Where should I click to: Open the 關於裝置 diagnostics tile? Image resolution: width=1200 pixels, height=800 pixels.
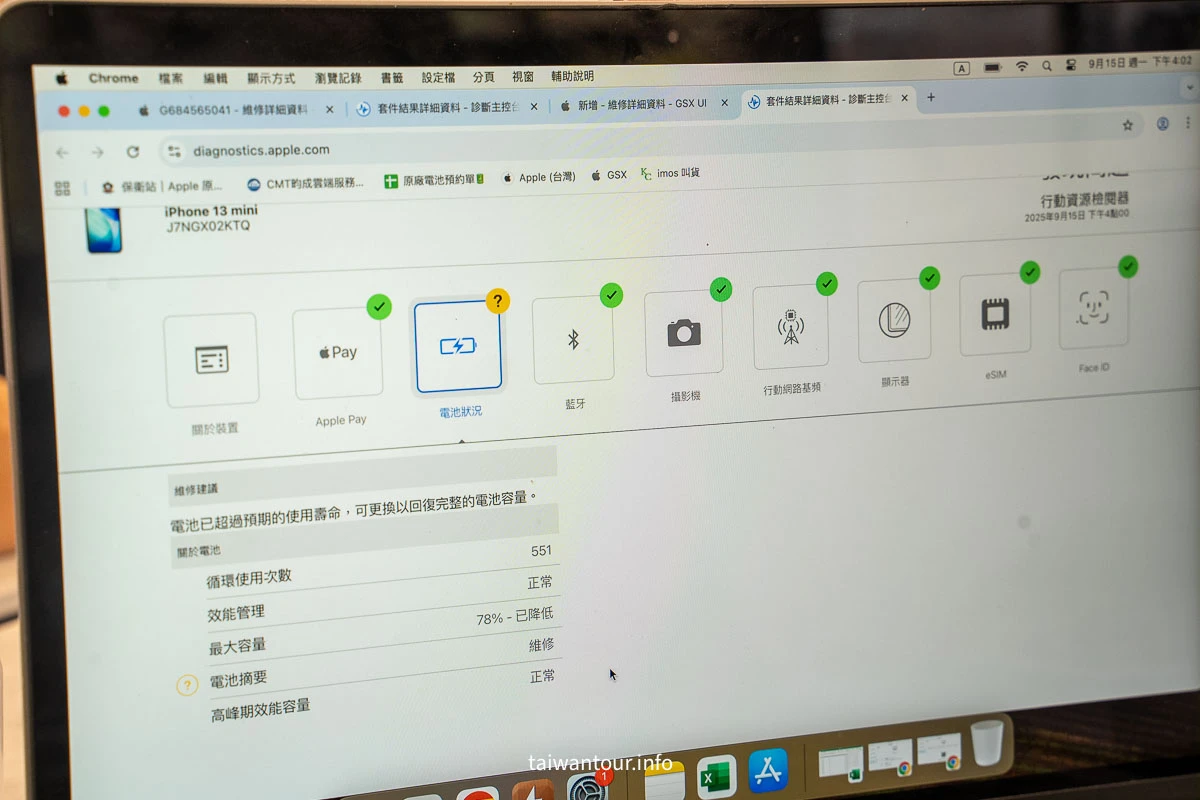pos(212,361)
